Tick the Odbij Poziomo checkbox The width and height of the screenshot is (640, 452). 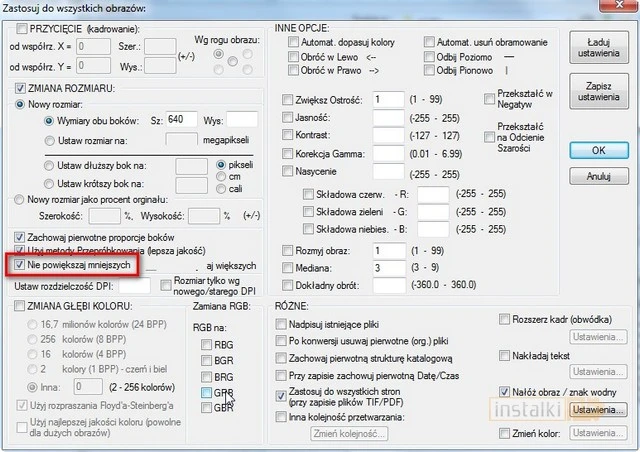[x=430, y=58]
